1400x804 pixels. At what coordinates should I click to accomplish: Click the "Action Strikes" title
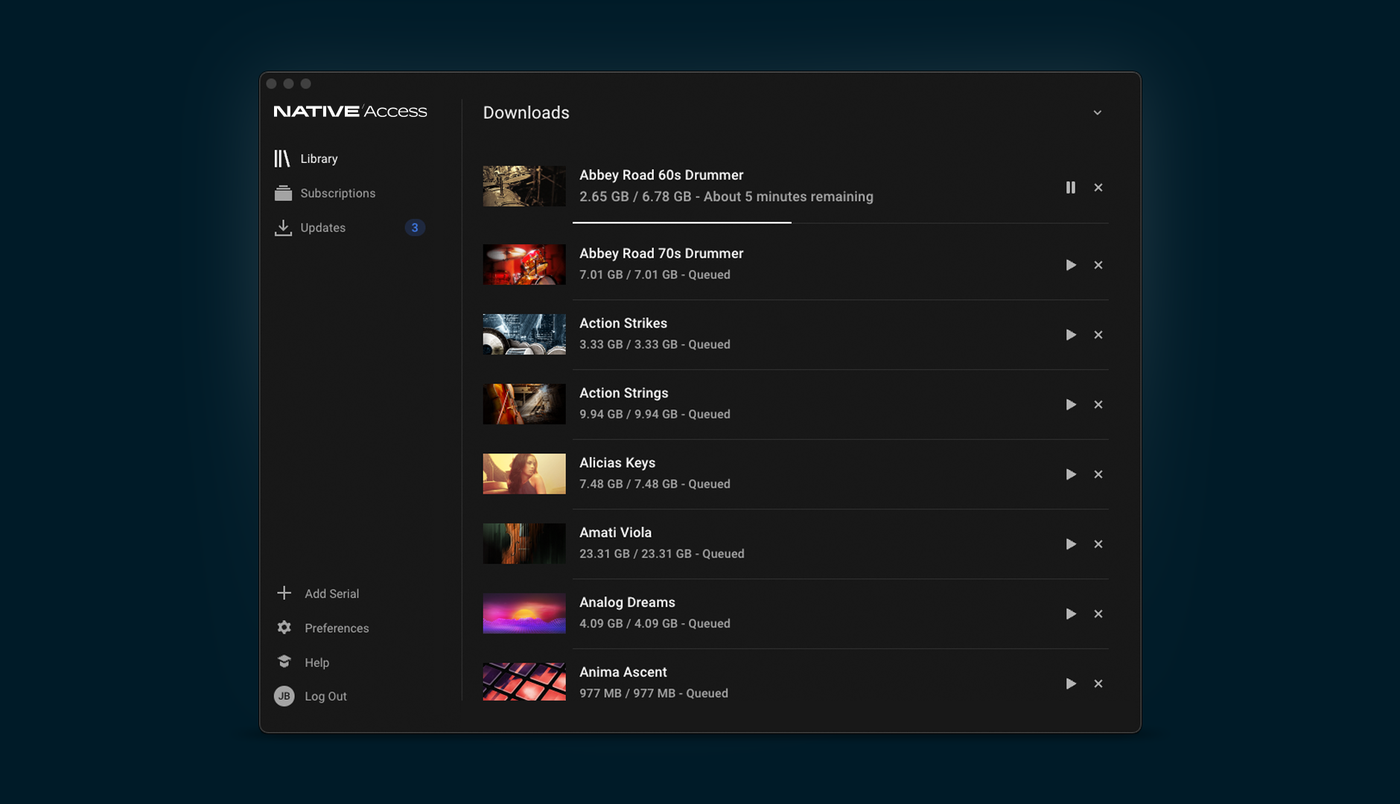pyautogui.click(x=623, y=324)
